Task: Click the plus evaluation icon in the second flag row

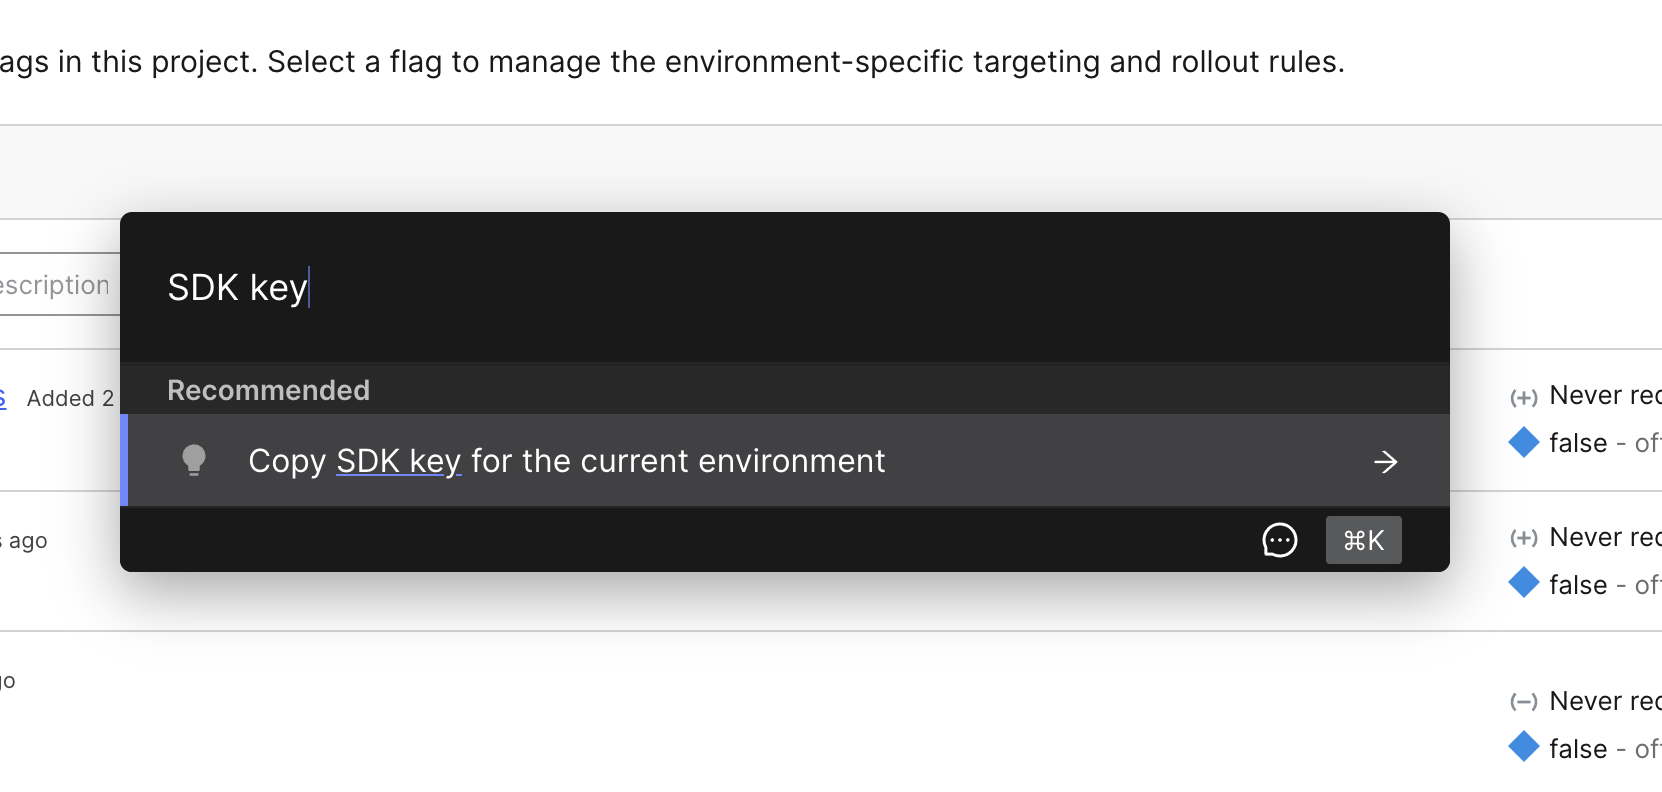Action: tap(1524, 538)
